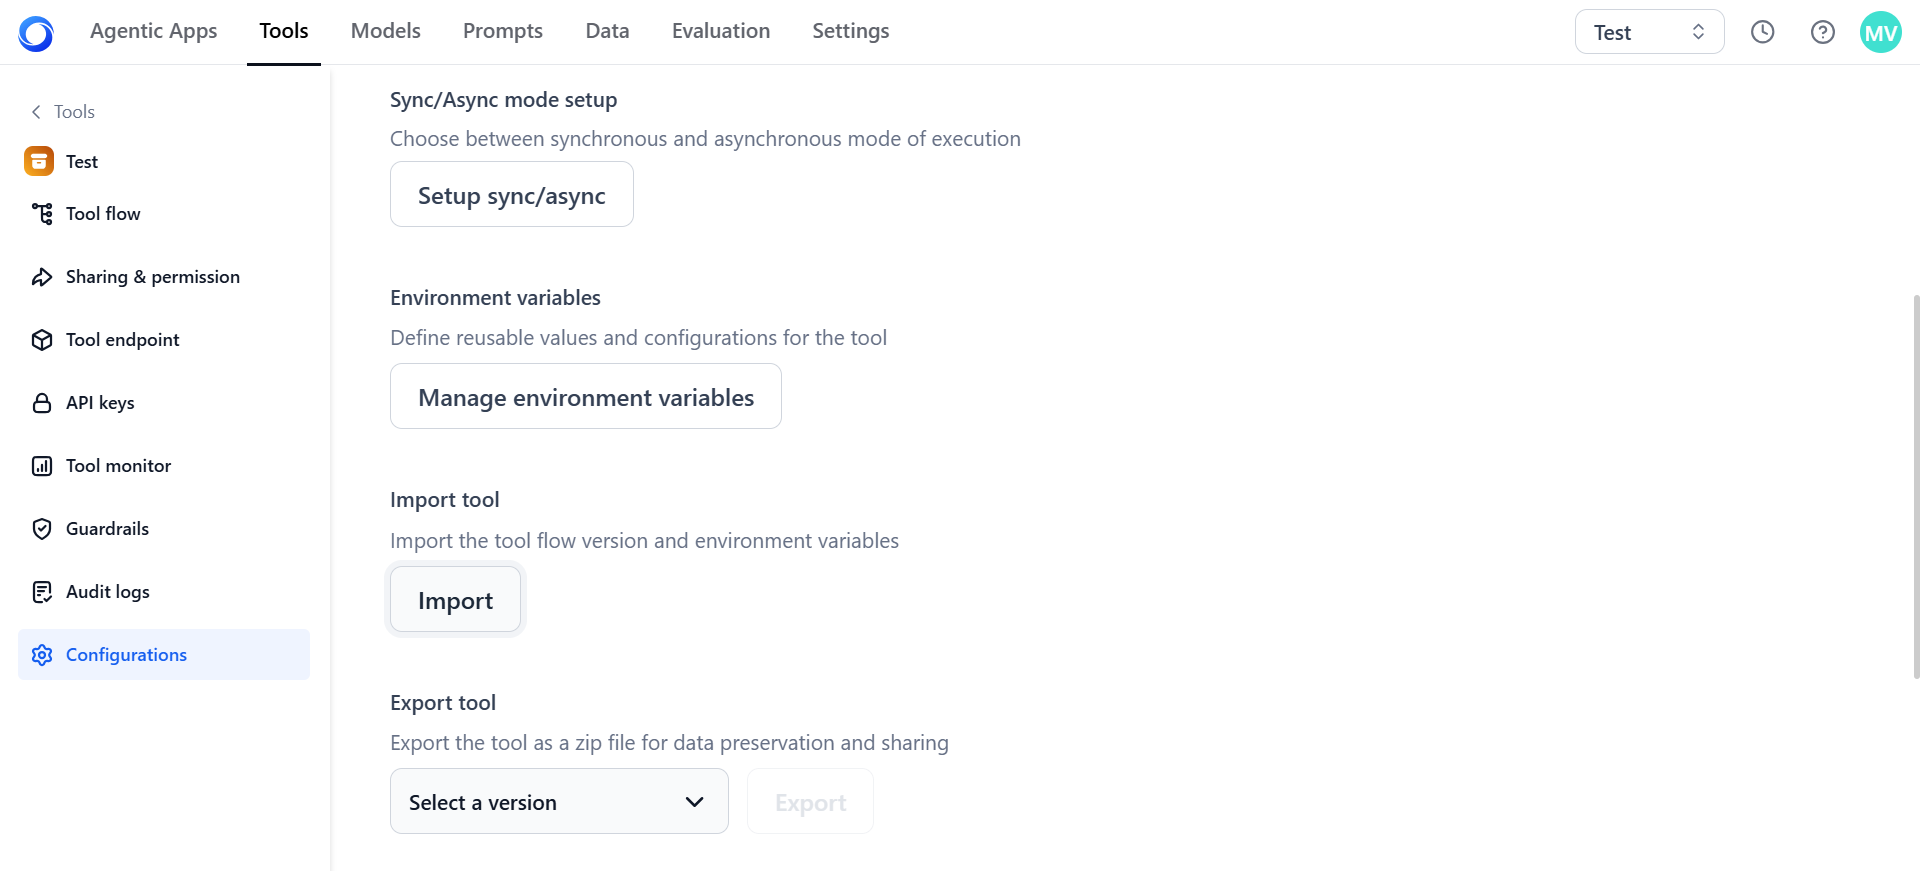Click the Tool monitor chart icon
The width and height of the screenshot is (1920, 871).
coord(42,466)
